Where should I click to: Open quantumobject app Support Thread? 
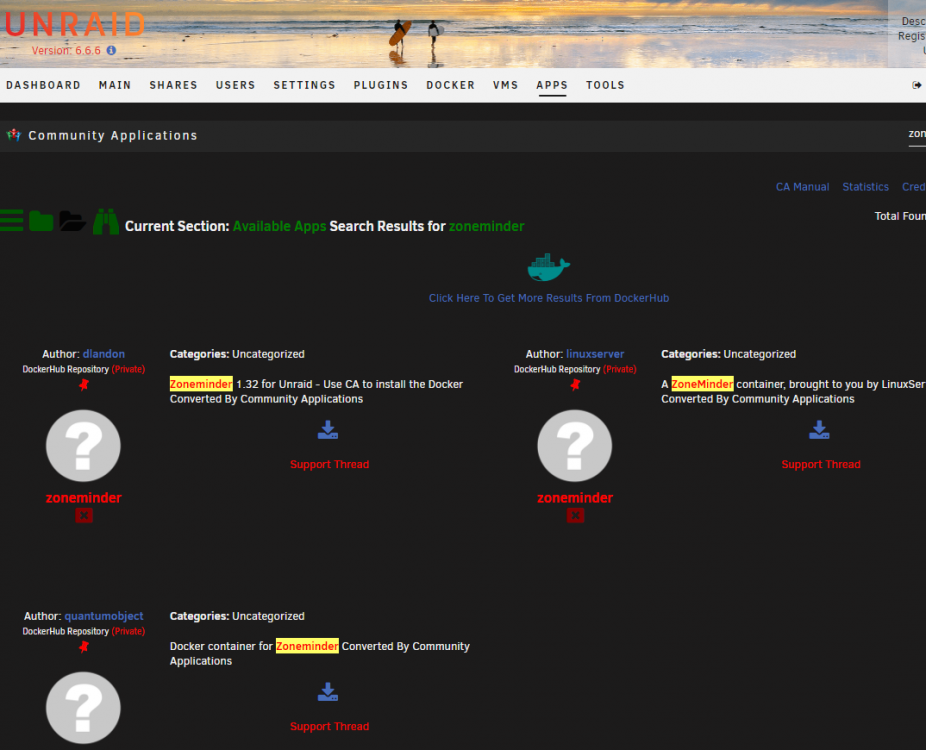[330, 726]
